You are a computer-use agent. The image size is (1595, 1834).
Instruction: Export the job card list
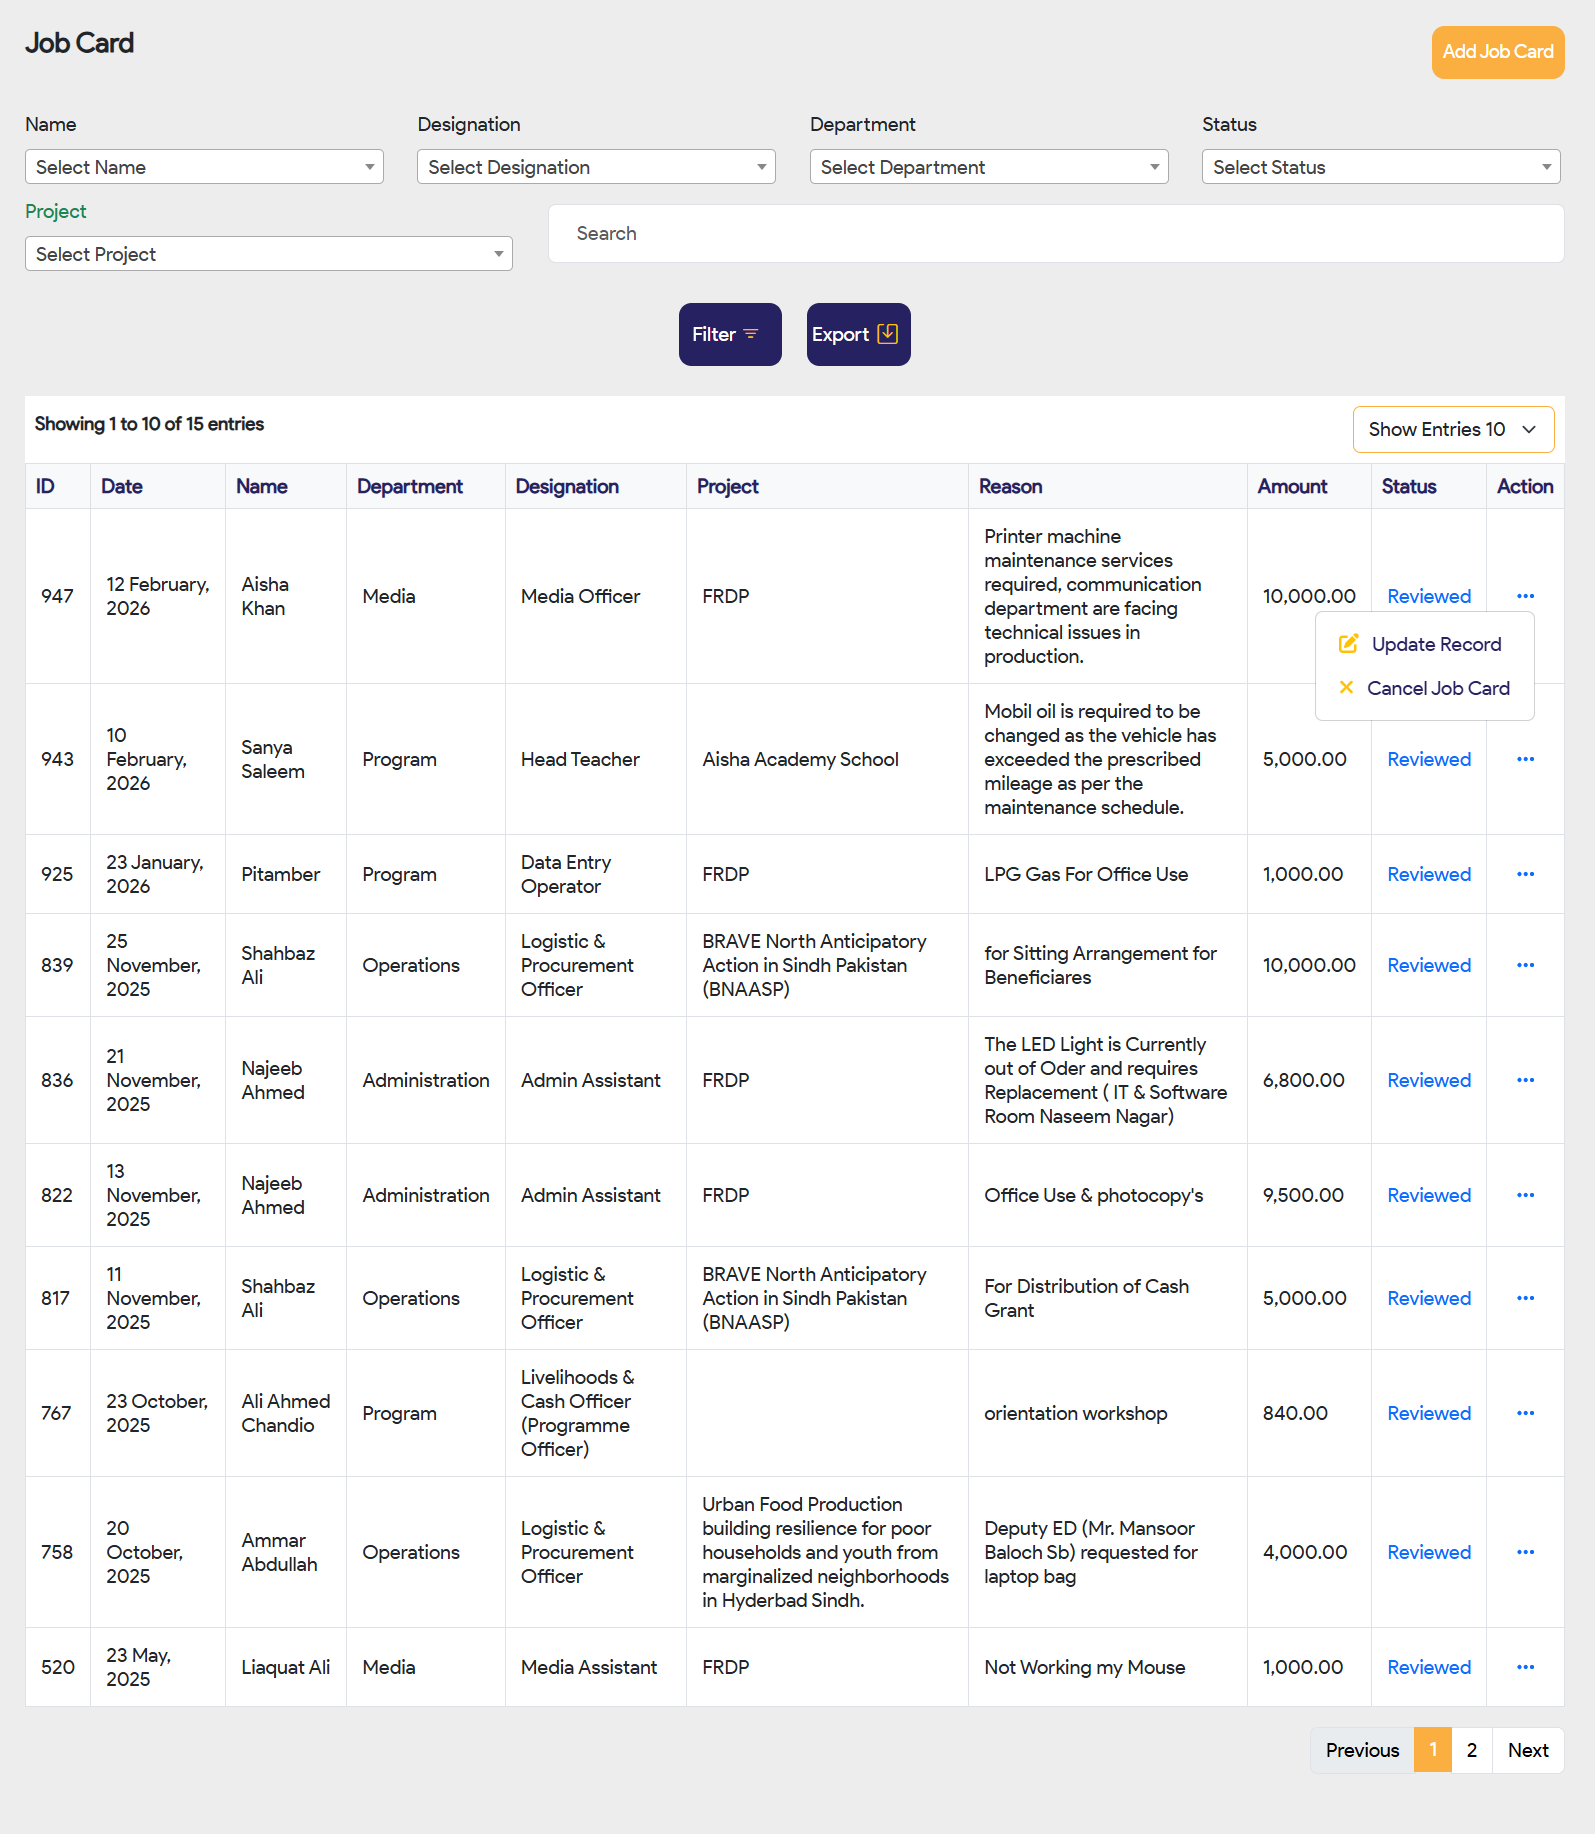tap(858, 335)
